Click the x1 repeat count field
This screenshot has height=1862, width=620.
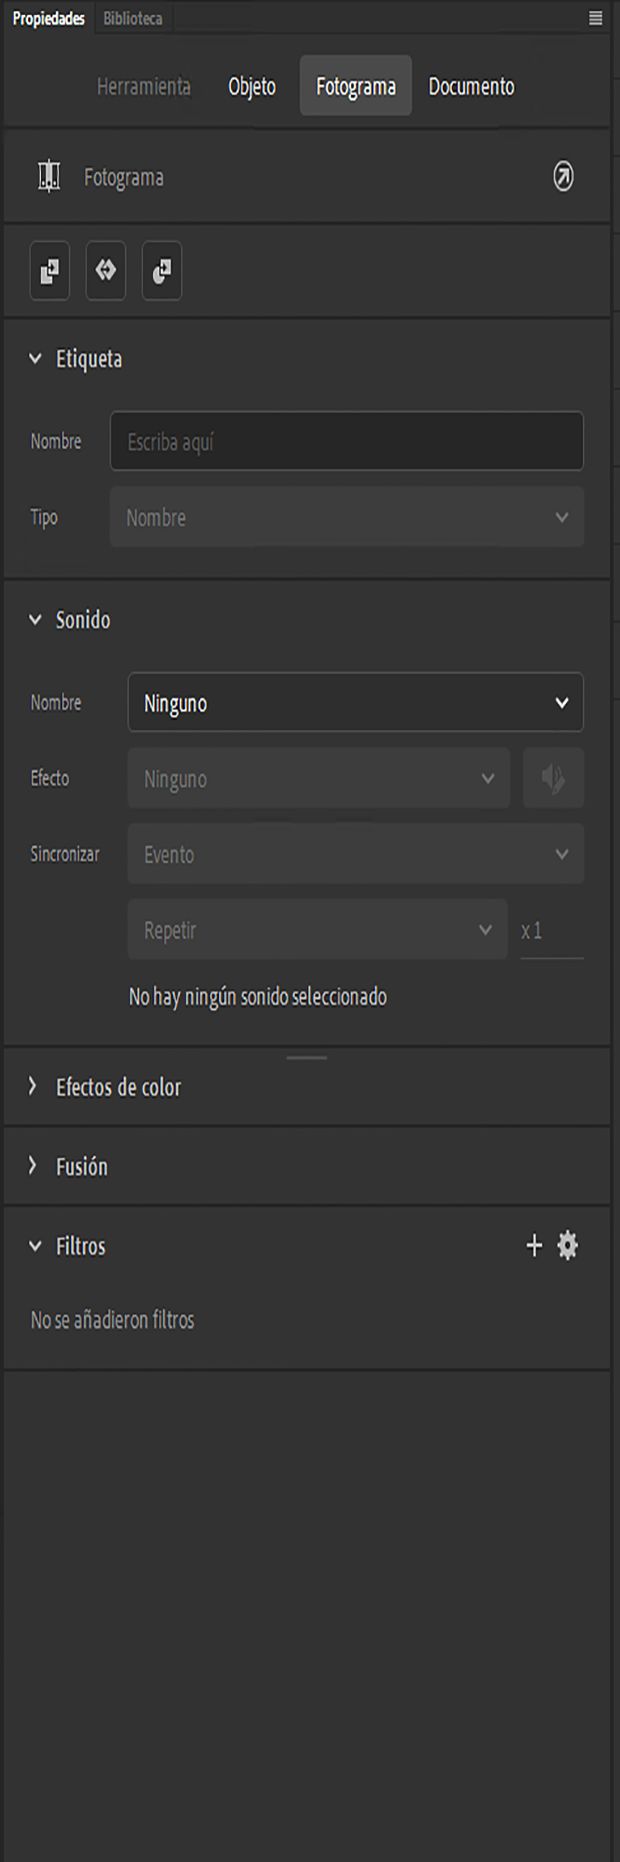[x=551, y=930]
